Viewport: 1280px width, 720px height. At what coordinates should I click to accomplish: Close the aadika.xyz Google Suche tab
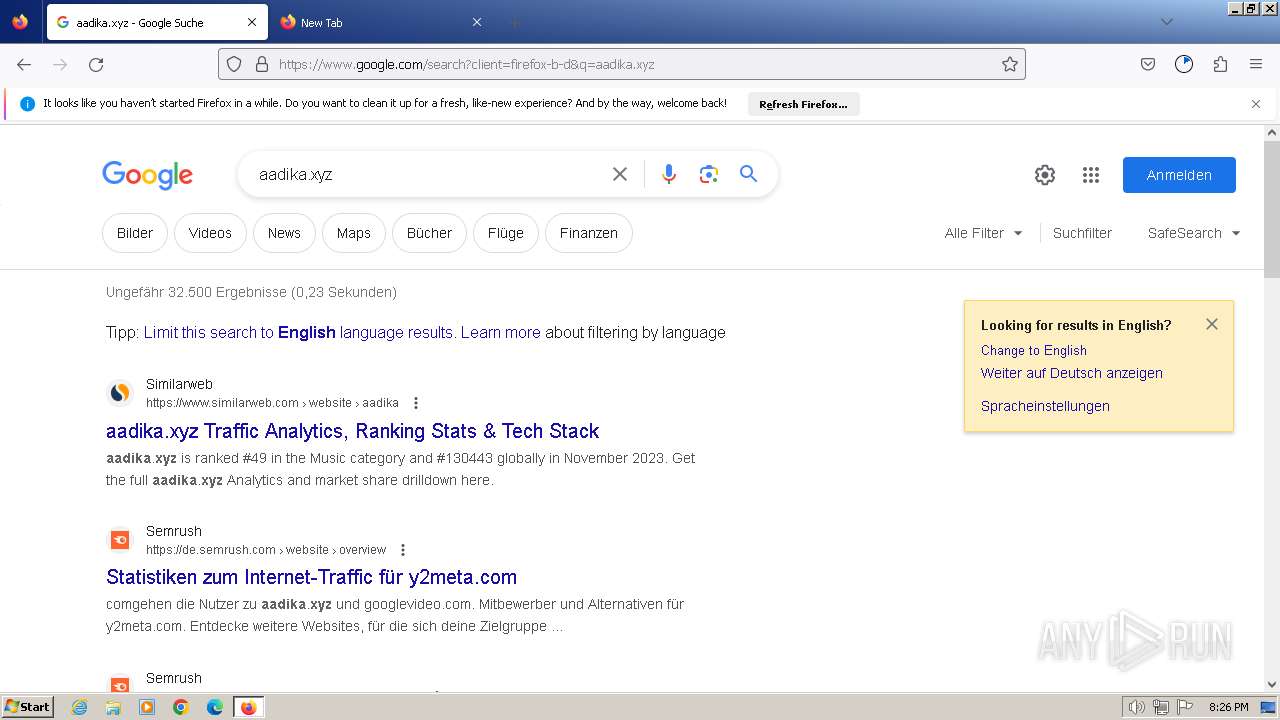click(x=252, y=22)
